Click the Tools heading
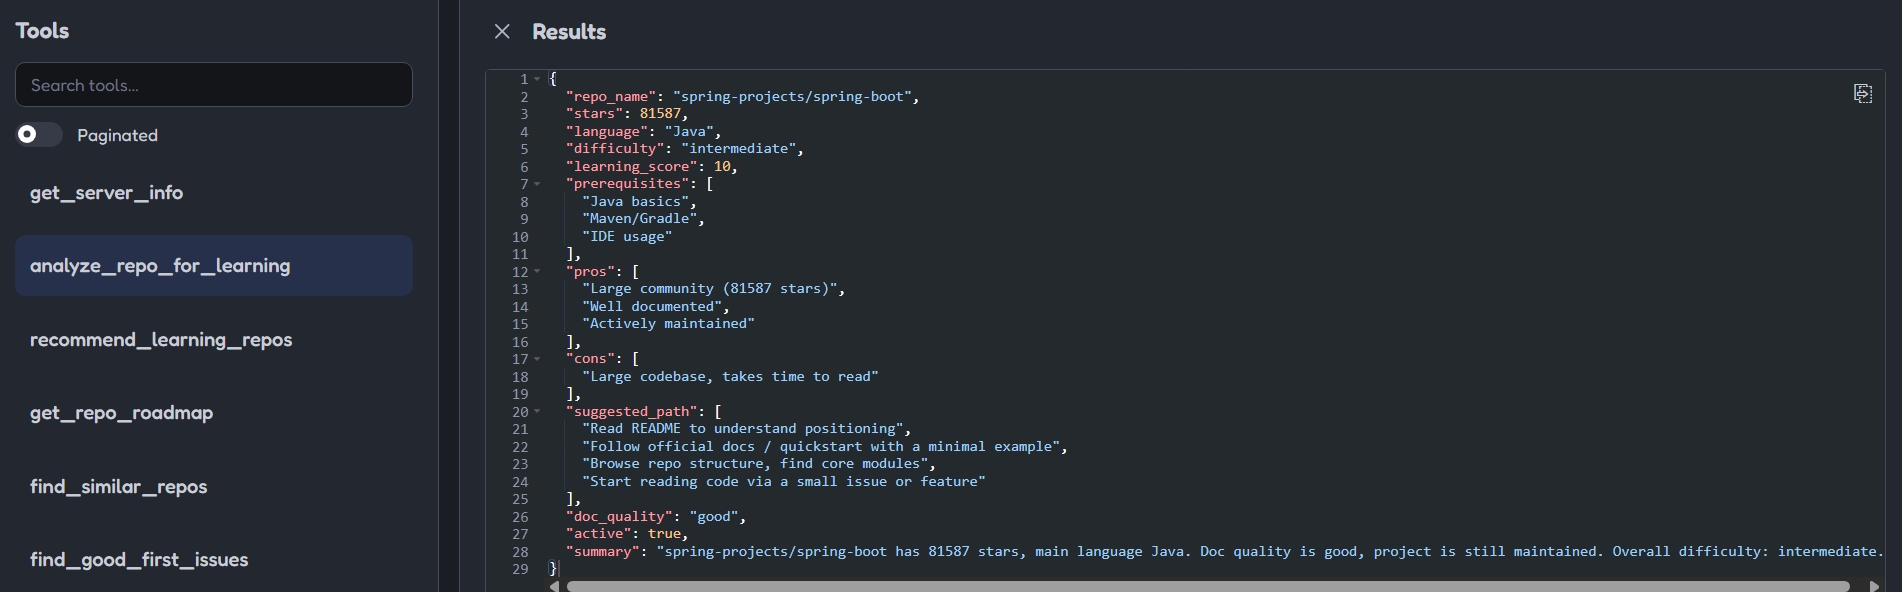The width and height of the screenshot is (1902, 592). tap(42, 31)
